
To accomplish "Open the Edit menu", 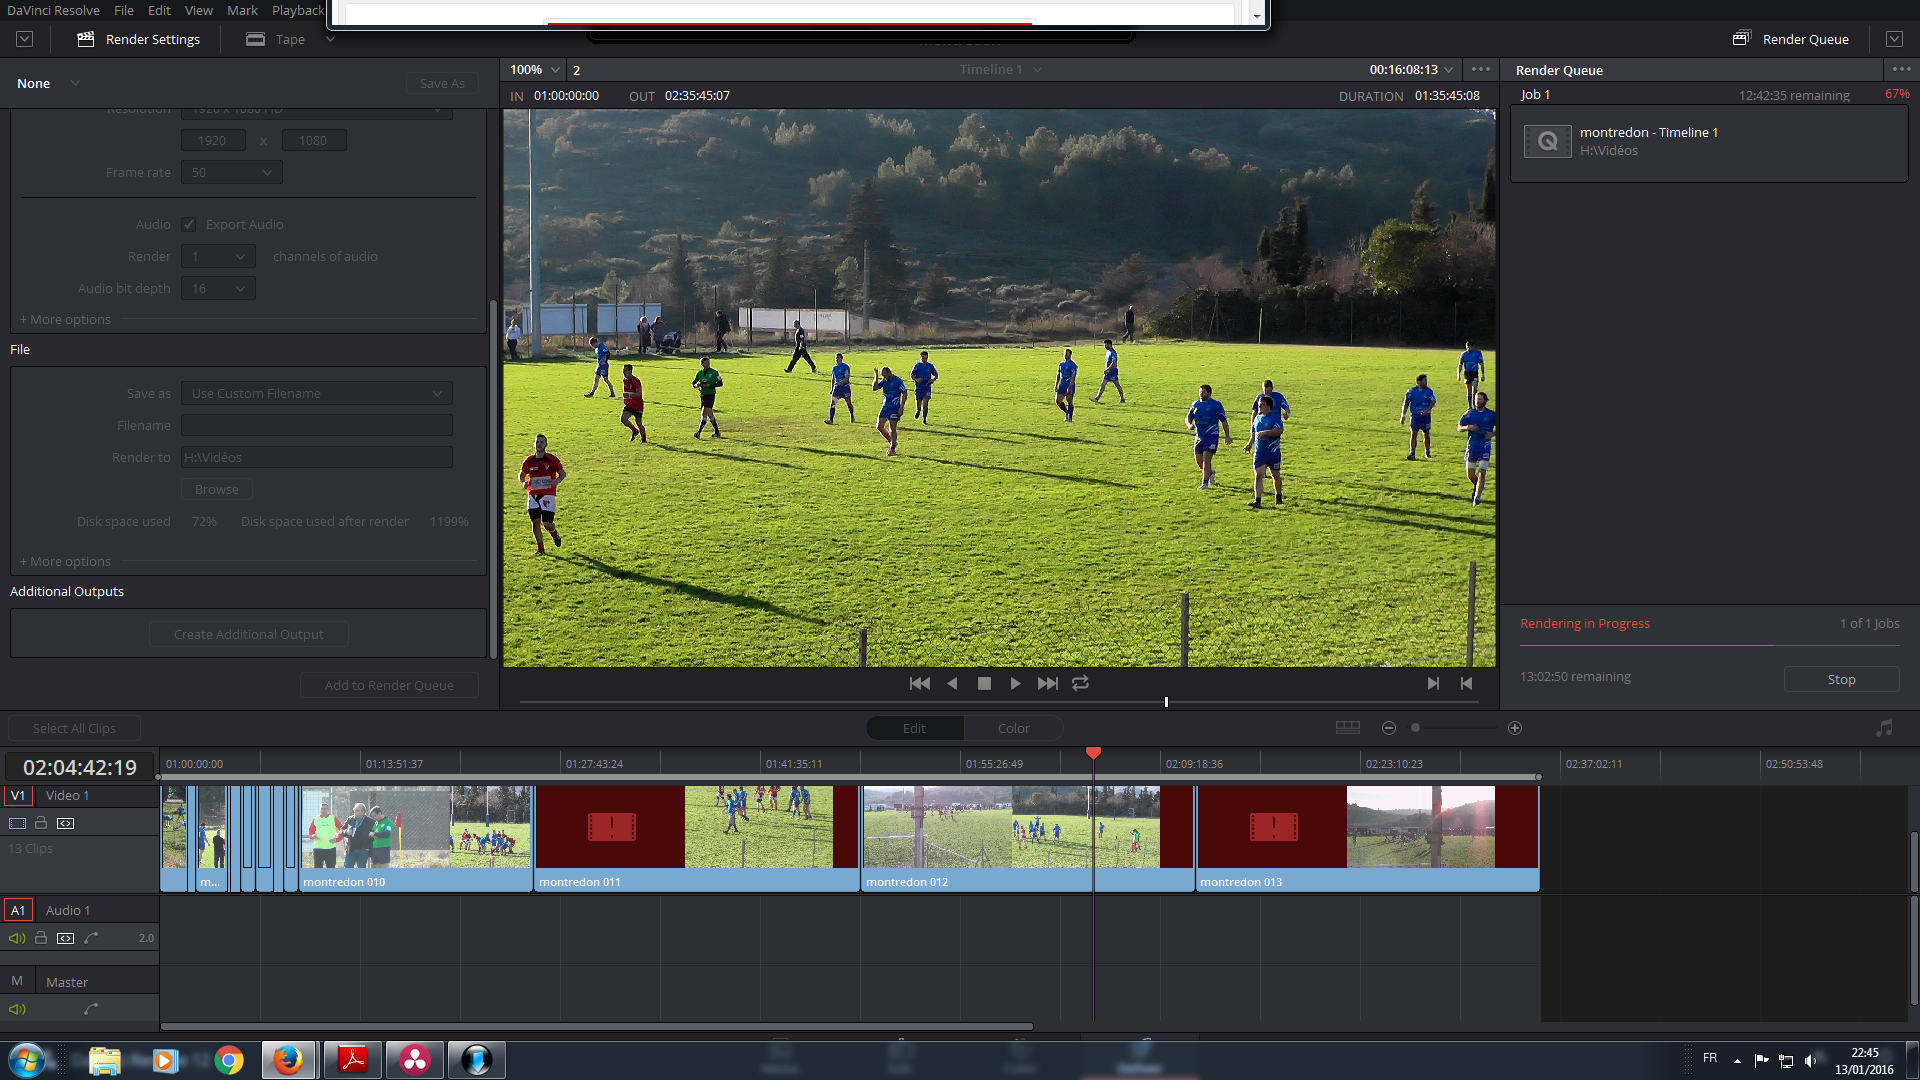I will [159, 10].
